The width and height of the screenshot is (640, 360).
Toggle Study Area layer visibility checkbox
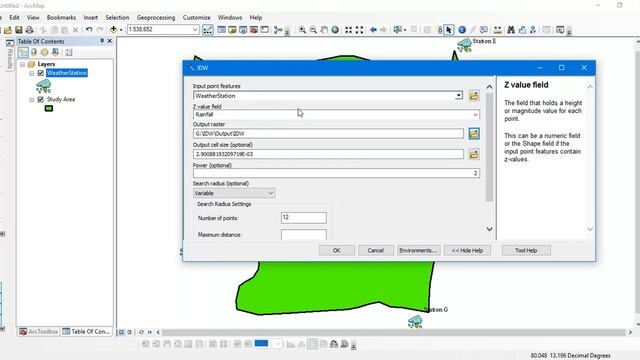[x=40, y=99]
